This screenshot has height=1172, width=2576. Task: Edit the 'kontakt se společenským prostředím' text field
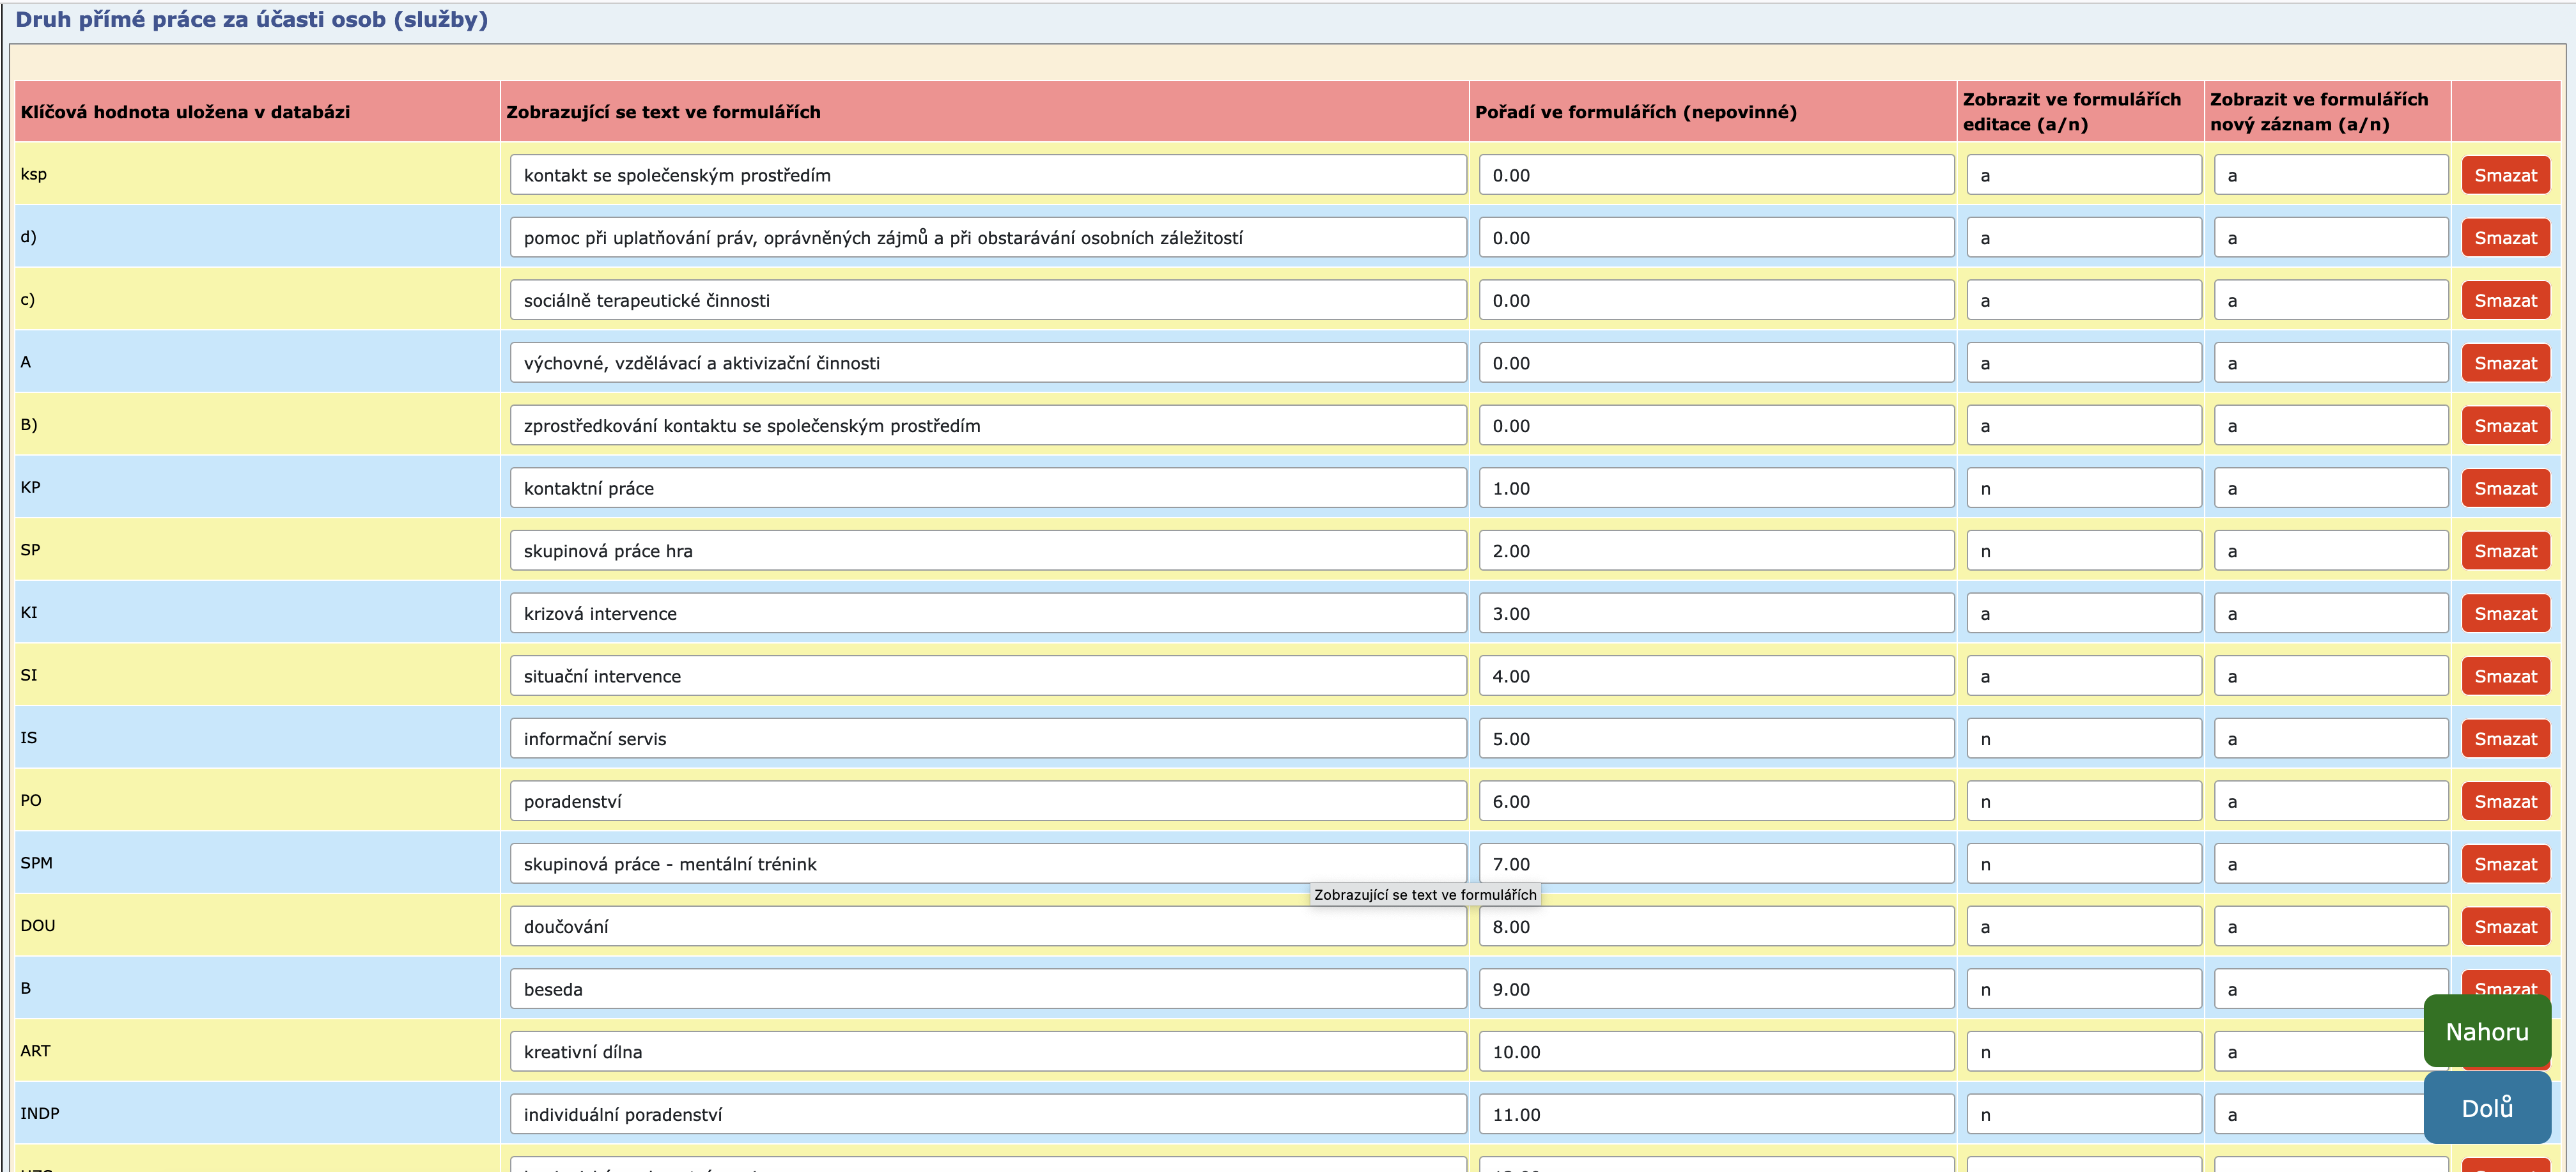point(987,175)
